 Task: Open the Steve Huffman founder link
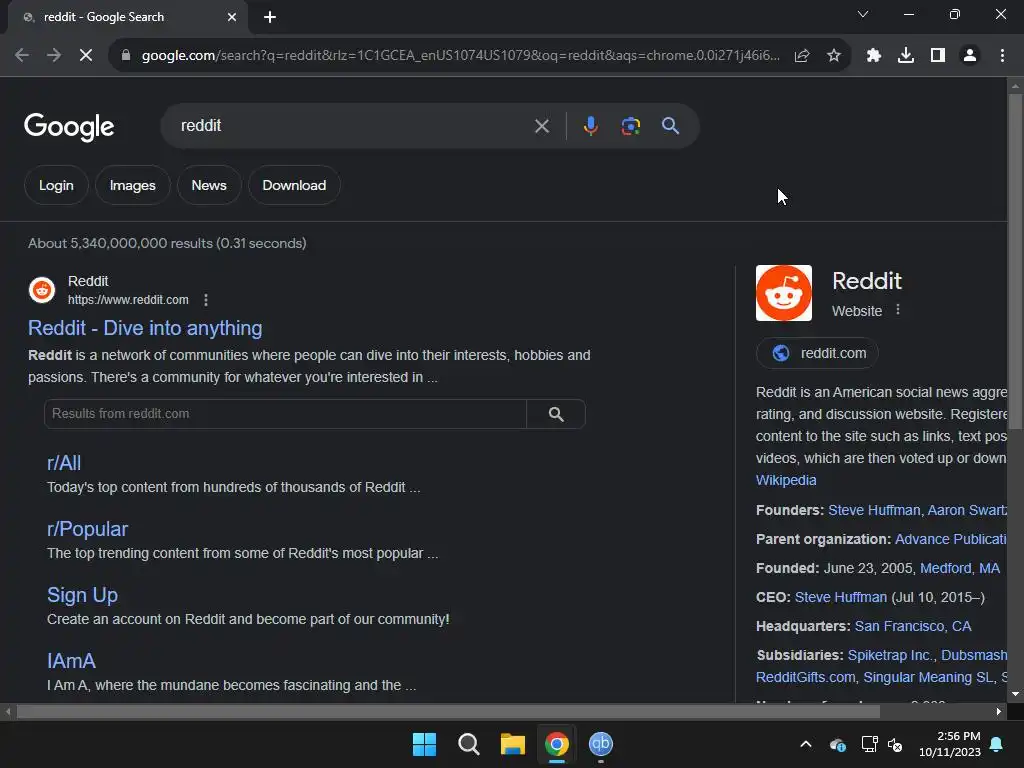click(874, 510)
